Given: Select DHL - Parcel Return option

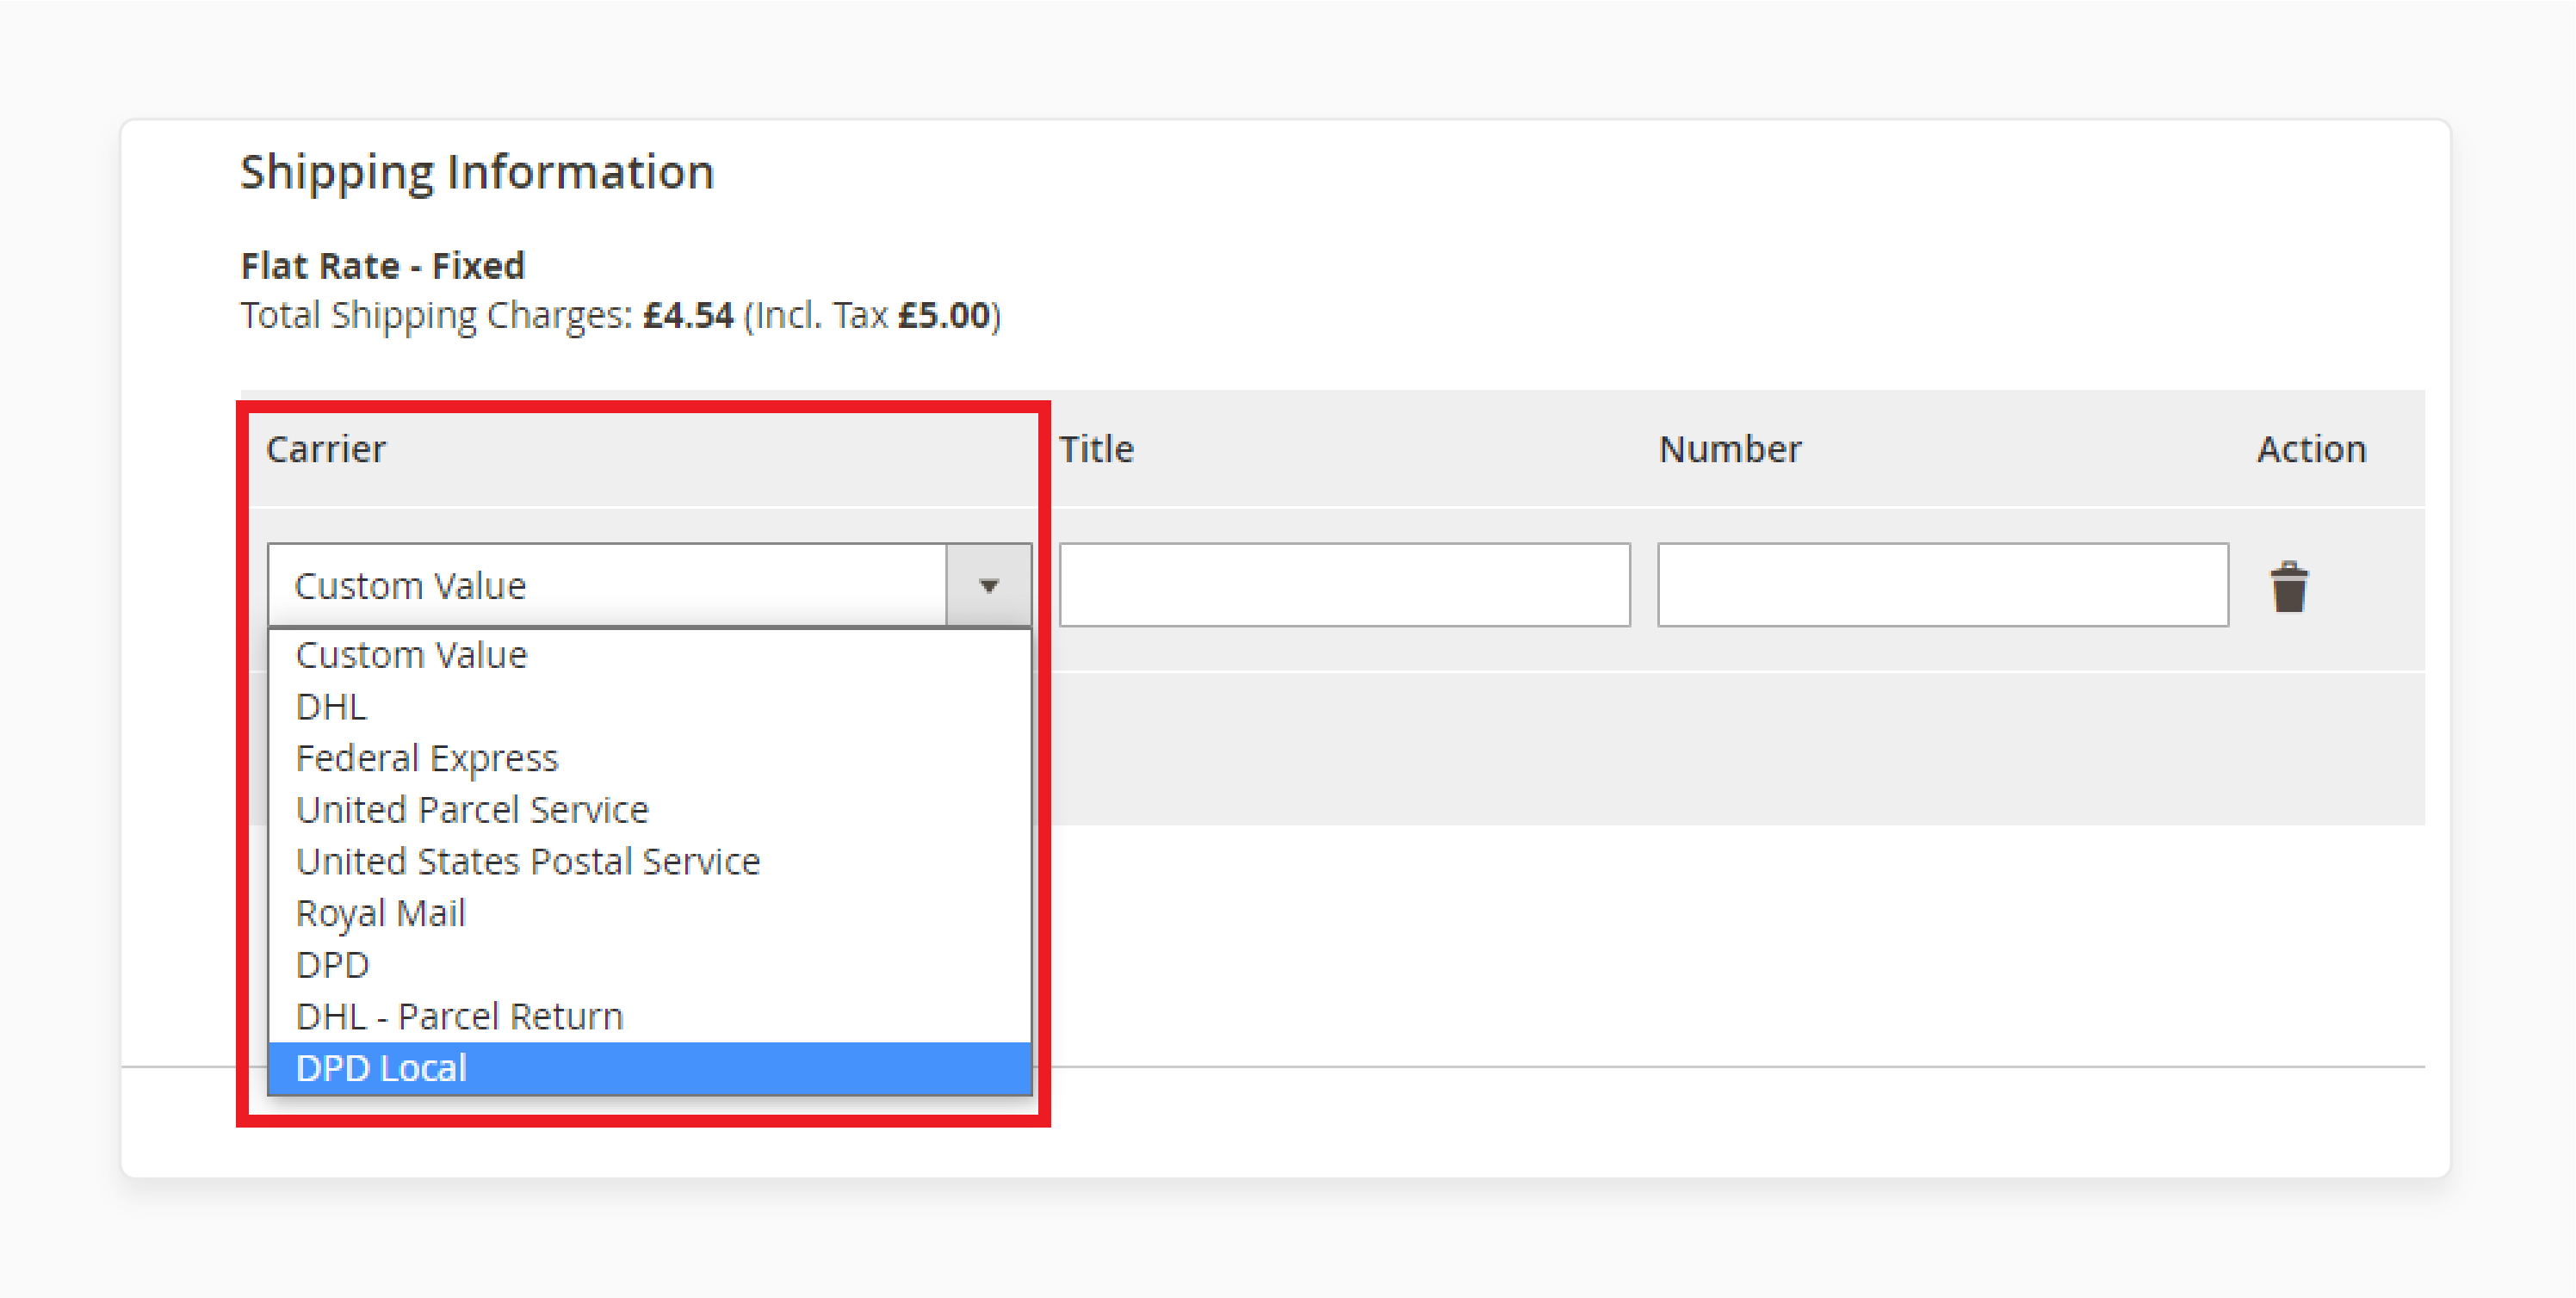Looking at the screenshot, I should (650, 1017).
